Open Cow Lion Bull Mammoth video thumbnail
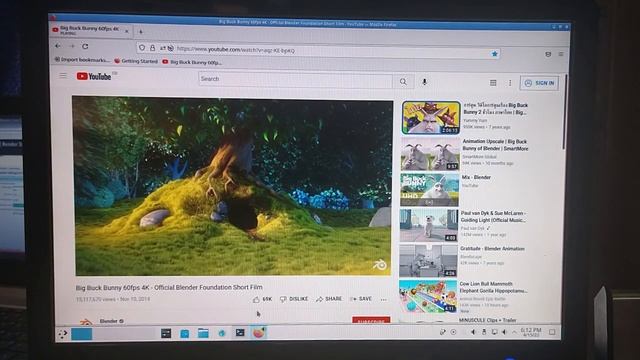Image resolution: width=640 pixels, height=360 pixels. point(428,296)
